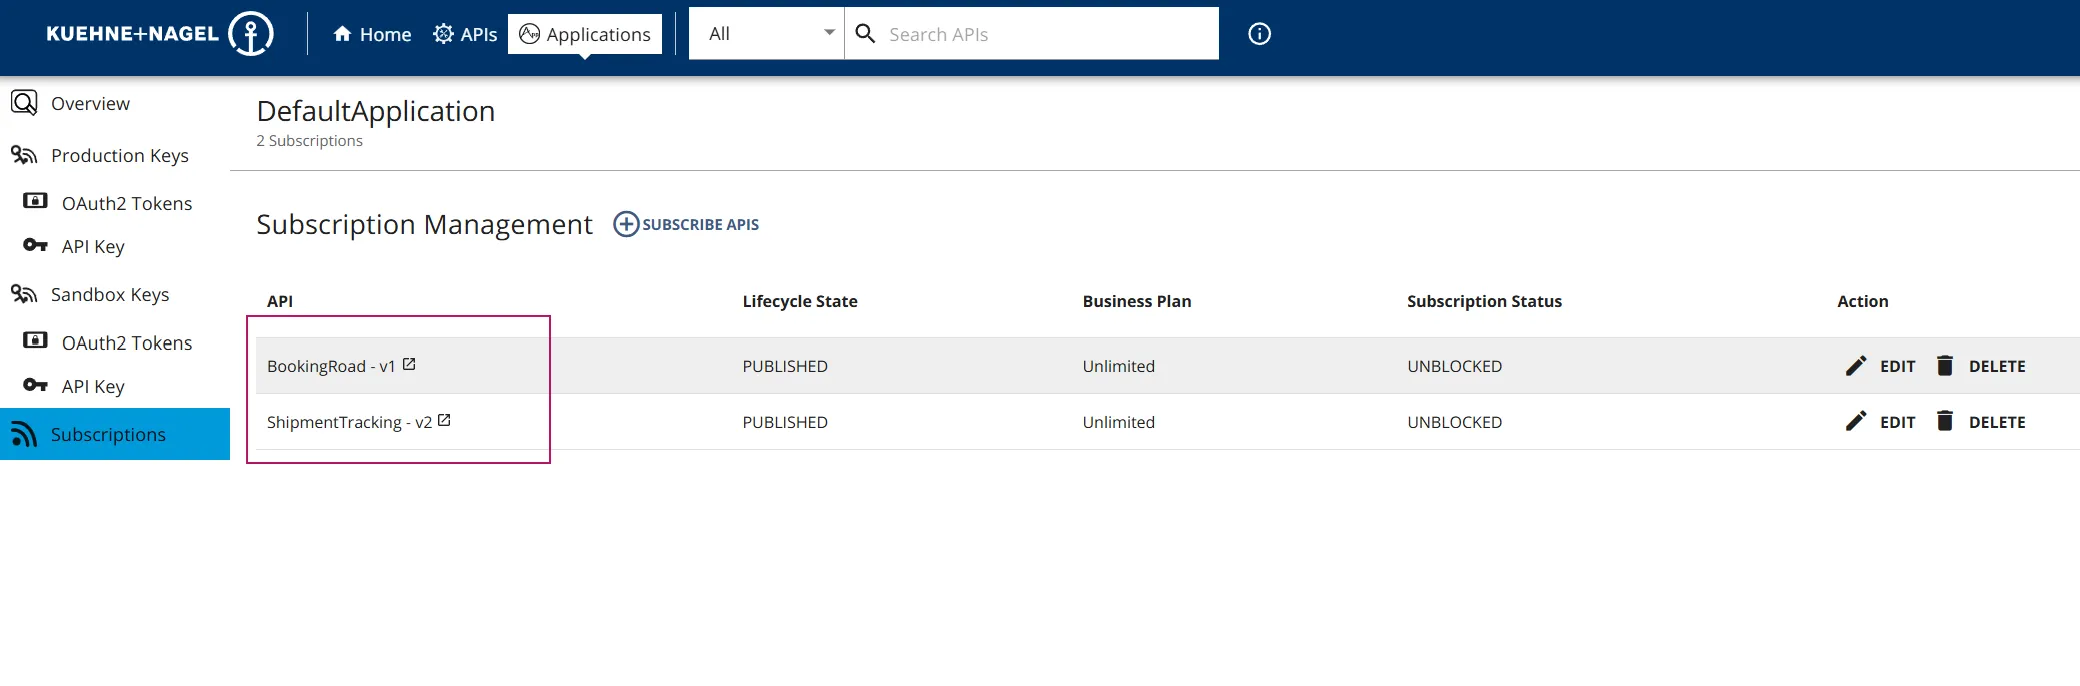This screenshot has height=686, width=2080.
Task: Click the Subscribe APIs button
Action: coord(686,224)
